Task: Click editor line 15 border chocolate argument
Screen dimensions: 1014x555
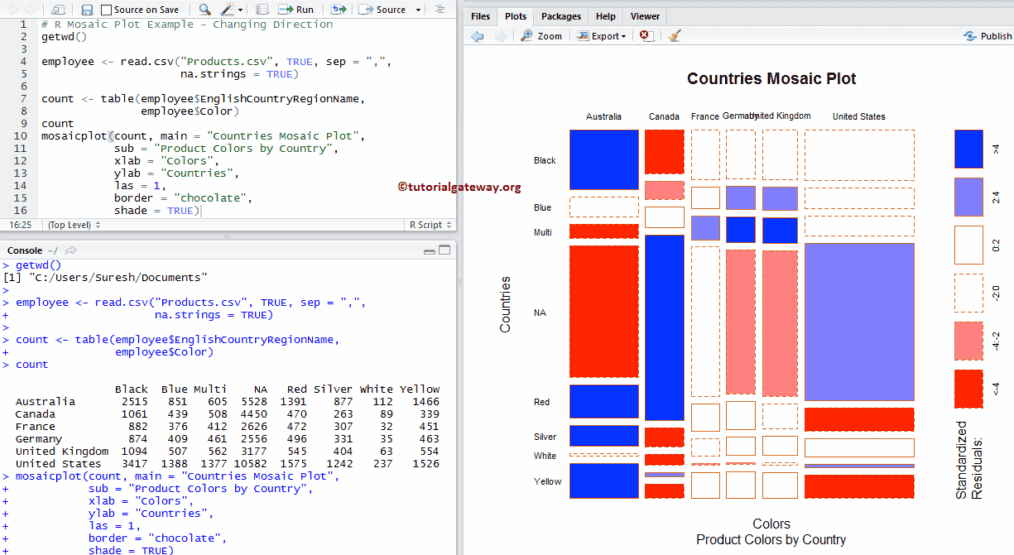Action: pos(183,198)
